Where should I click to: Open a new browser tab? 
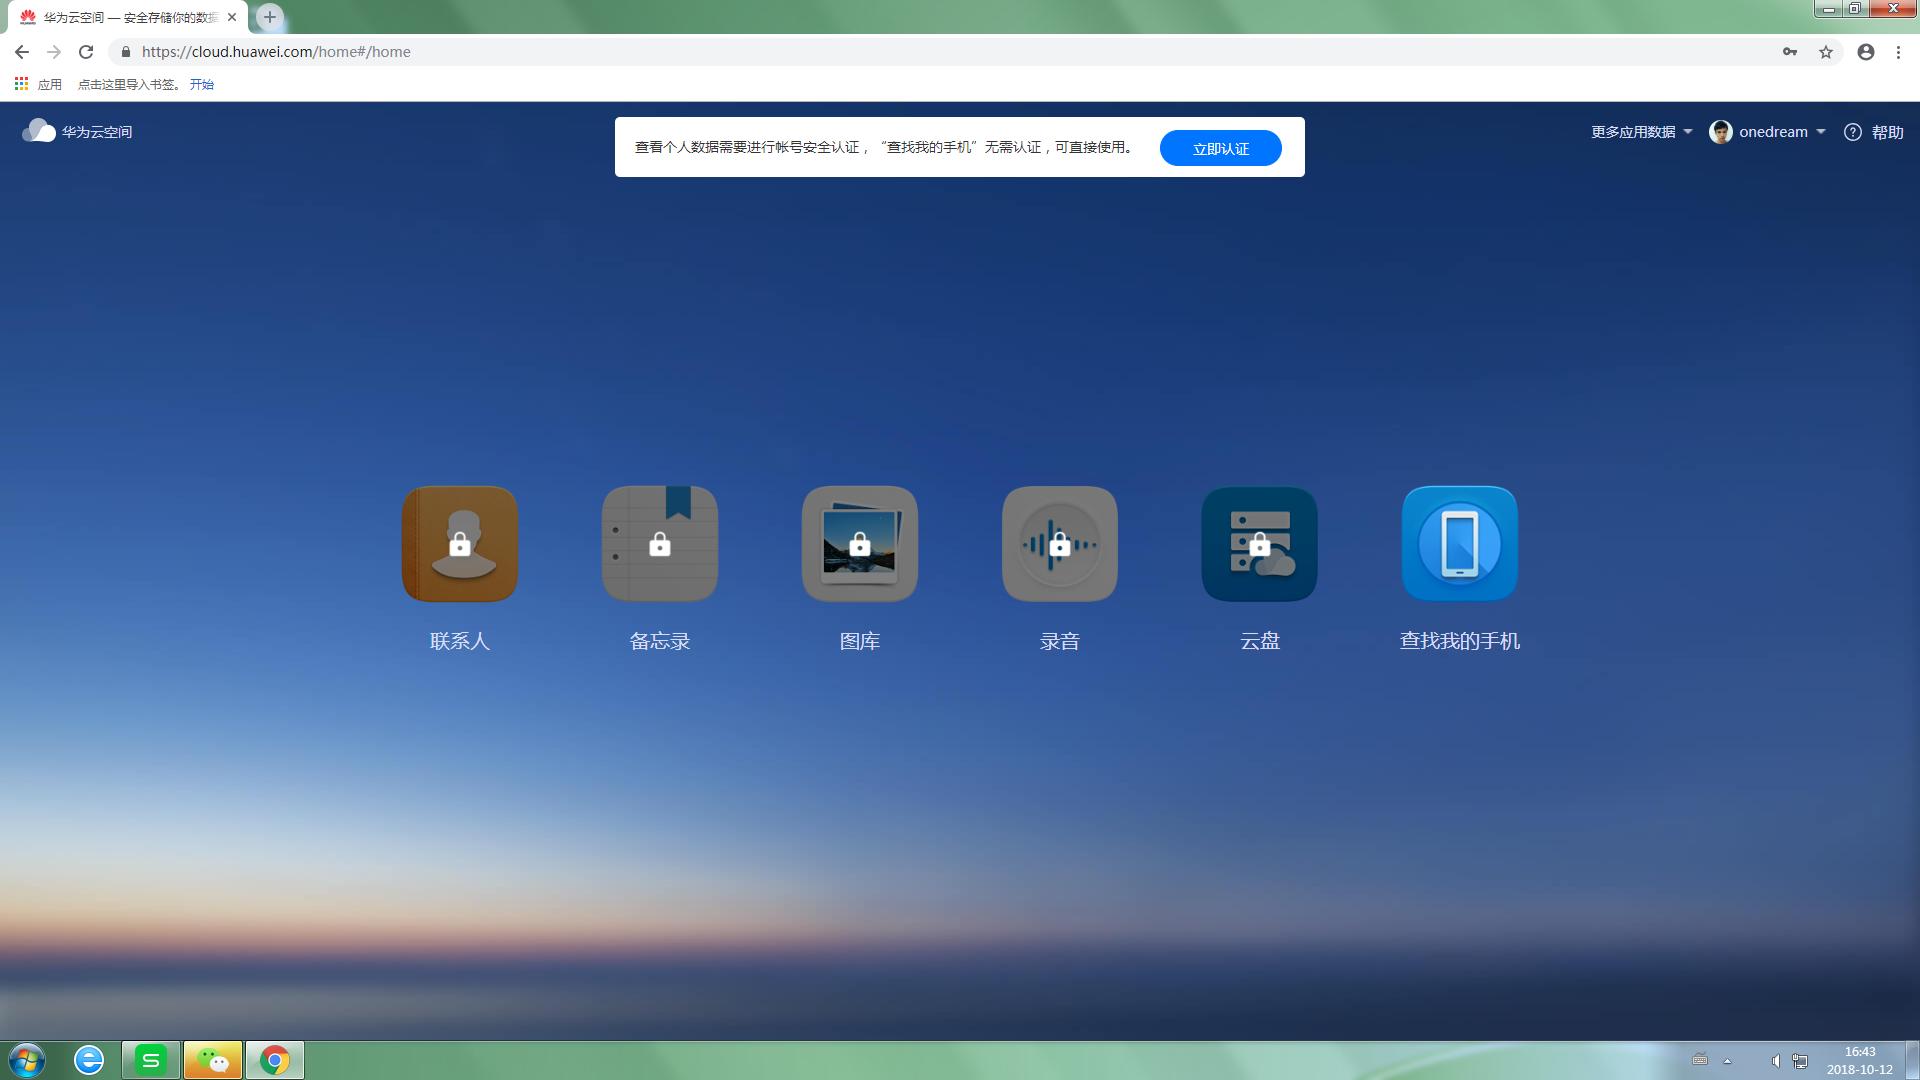[x=269, y=17]
